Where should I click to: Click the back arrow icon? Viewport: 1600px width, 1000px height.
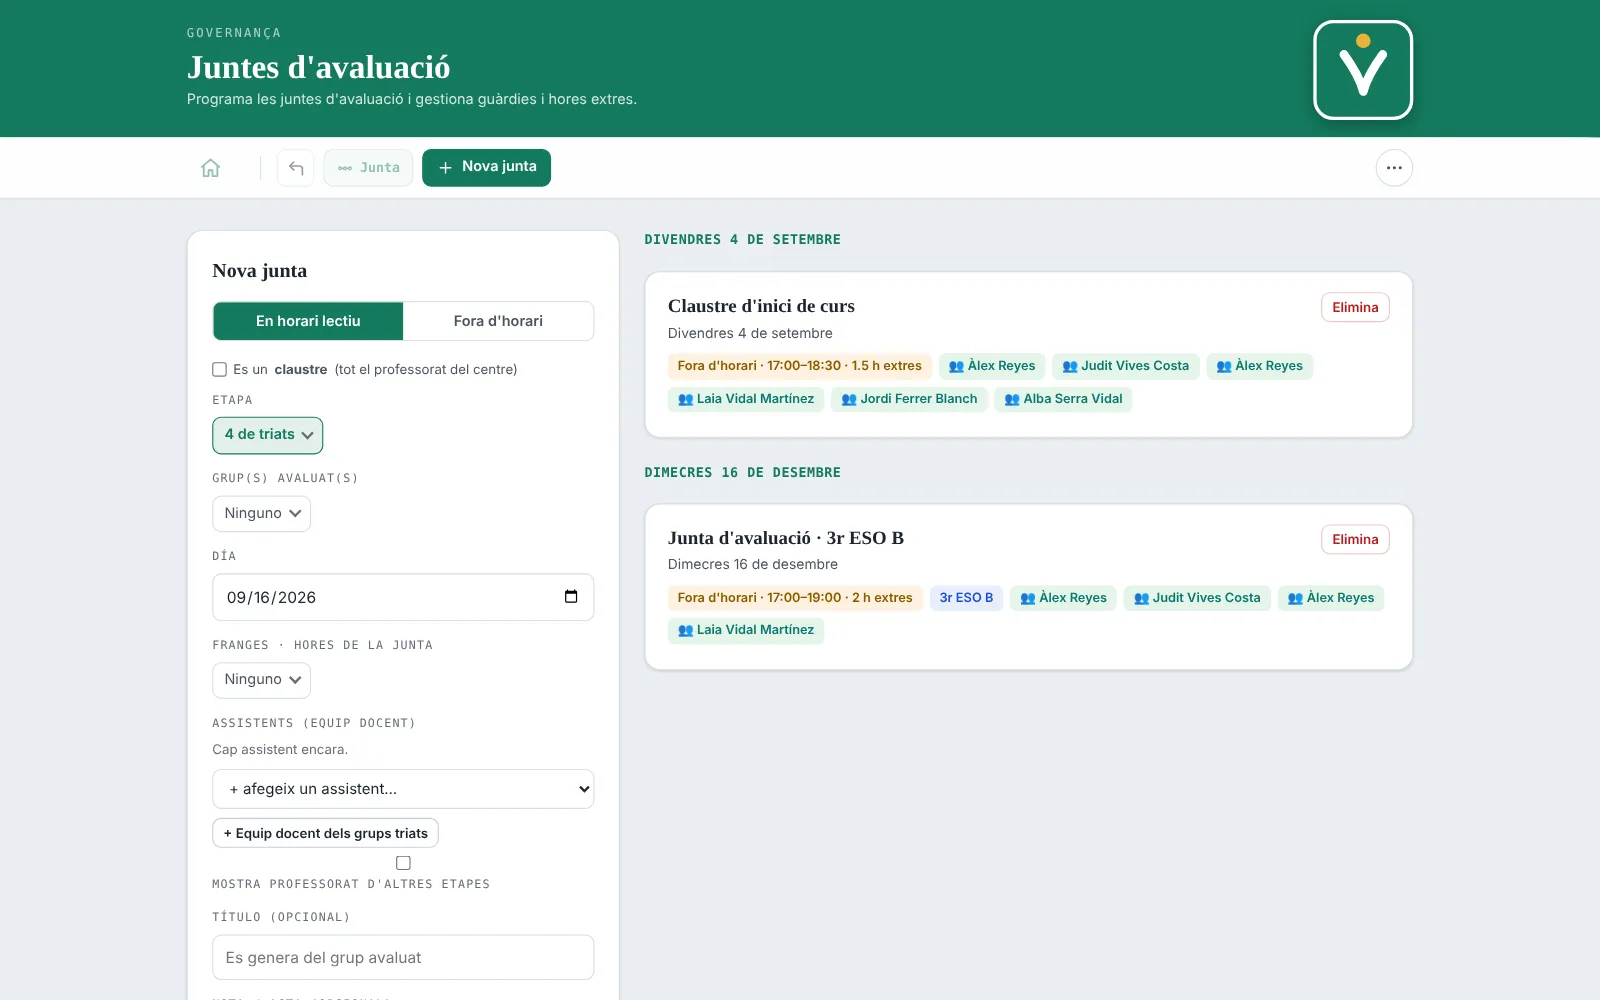296,168
